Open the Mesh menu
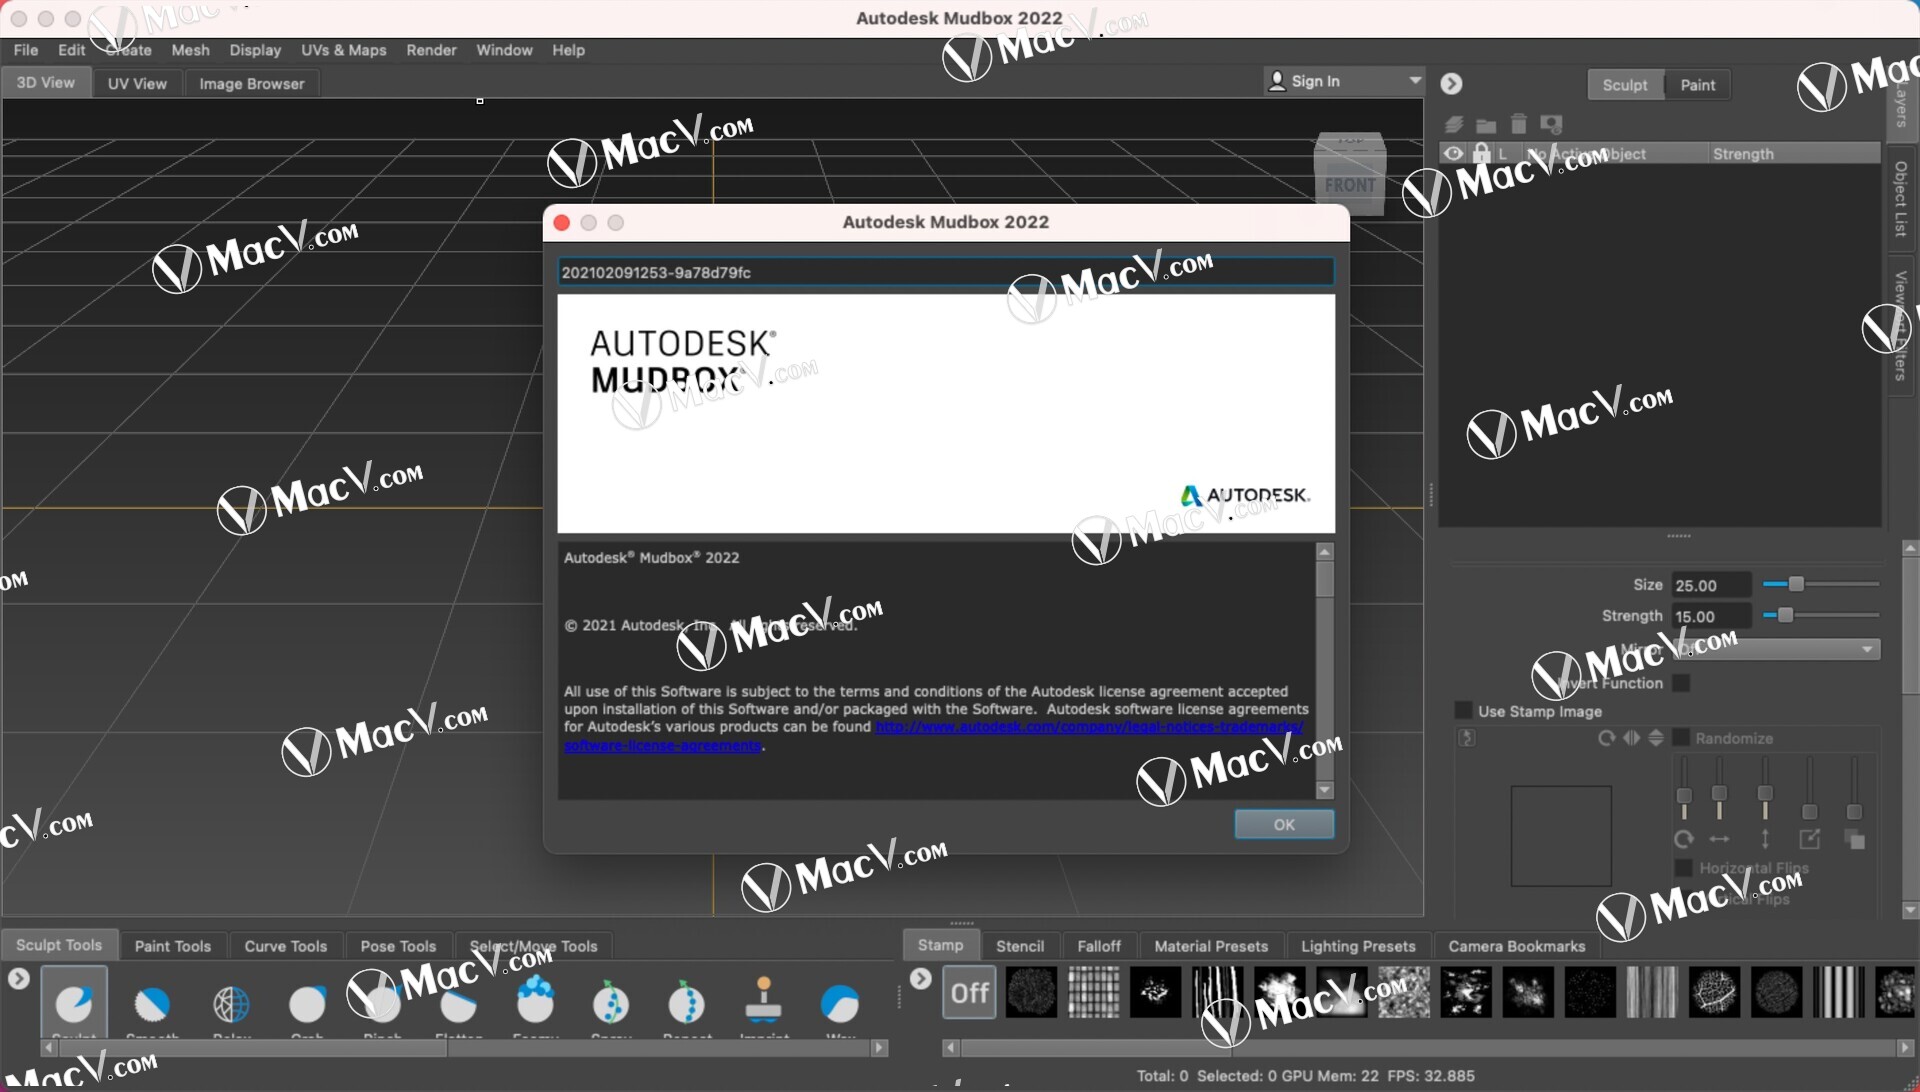The image size is (1920, 1092). pos(190,50)
